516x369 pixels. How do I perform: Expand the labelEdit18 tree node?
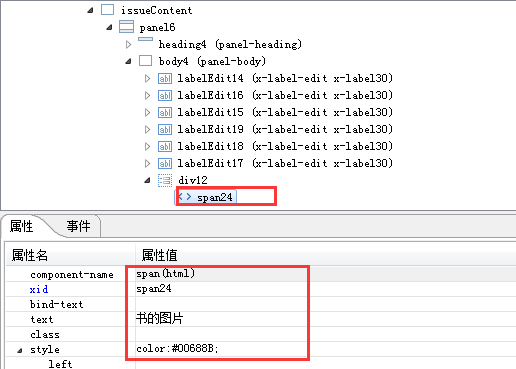point(147,146)
